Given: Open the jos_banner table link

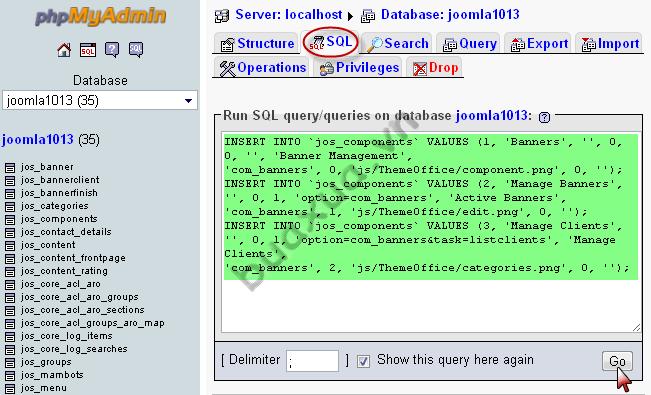Looking at the screenshot, I should 47,167.
